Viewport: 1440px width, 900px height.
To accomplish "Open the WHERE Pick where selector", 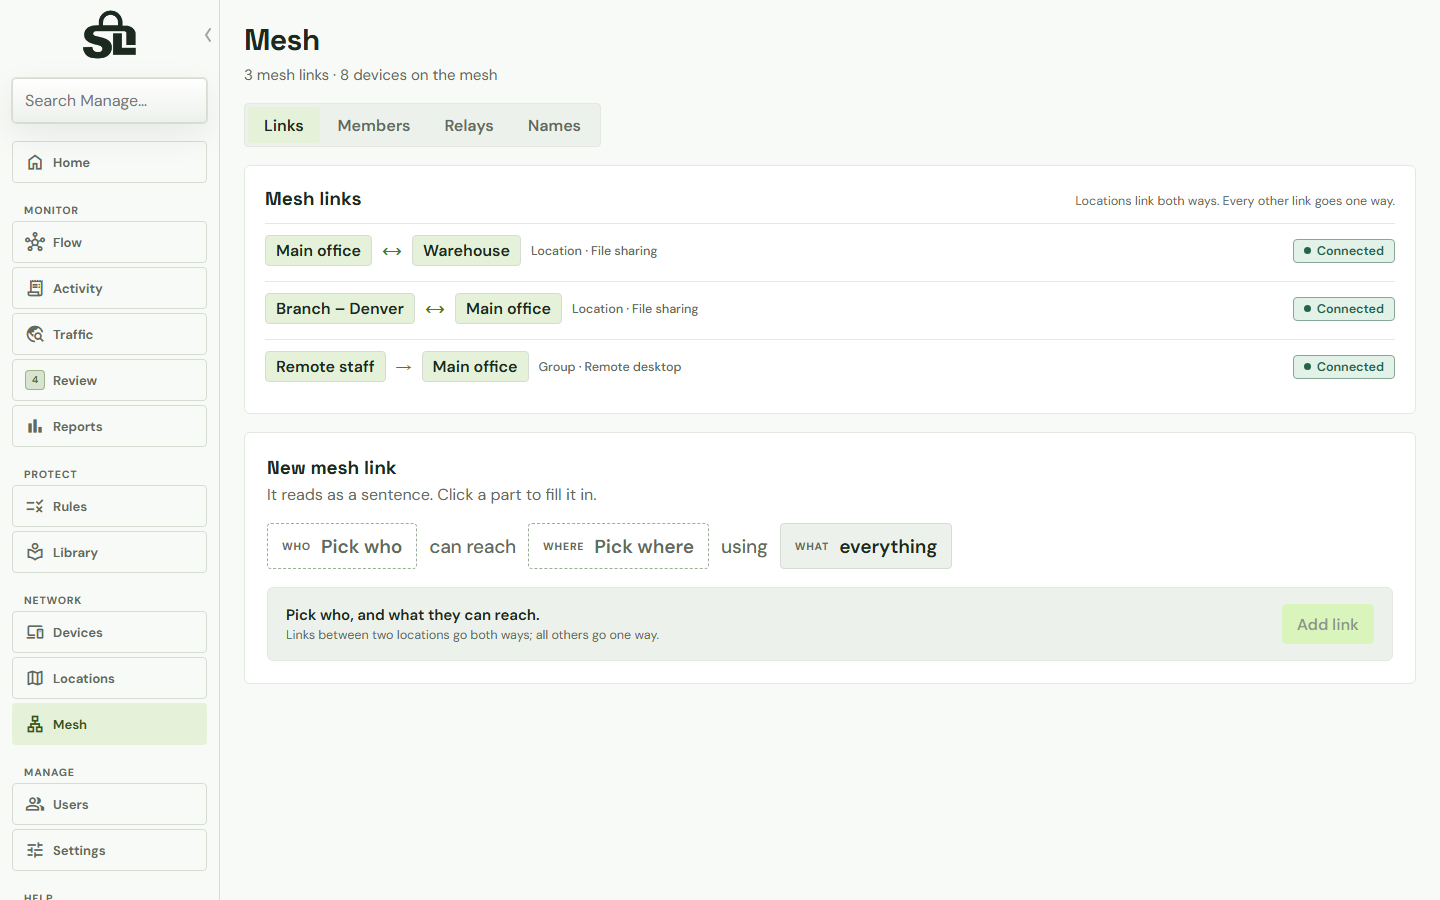I will tap(618, 546).
